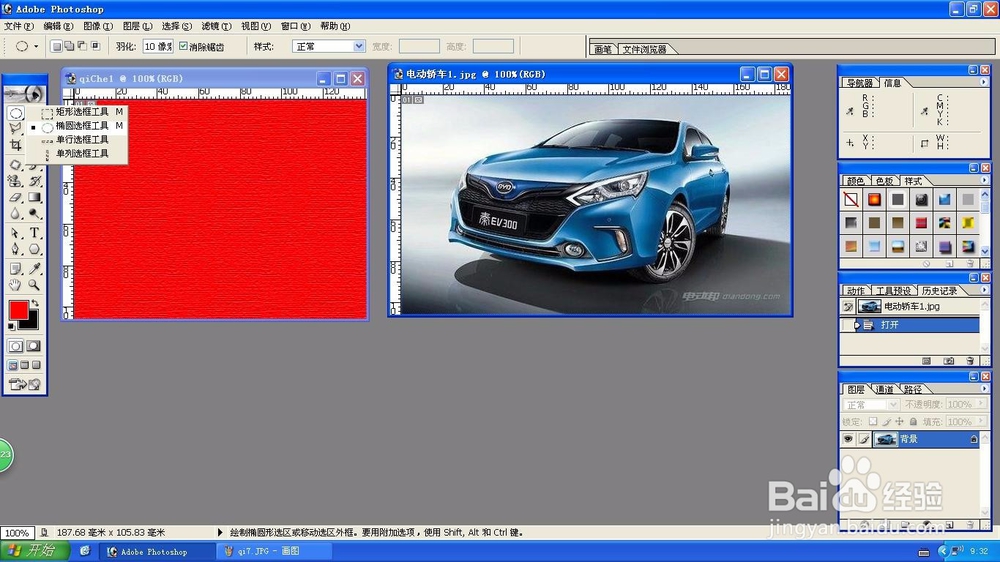Select the Dodge tool
Image resolution: width=1000 pixels, height=562 pixels.
[34, 214]
